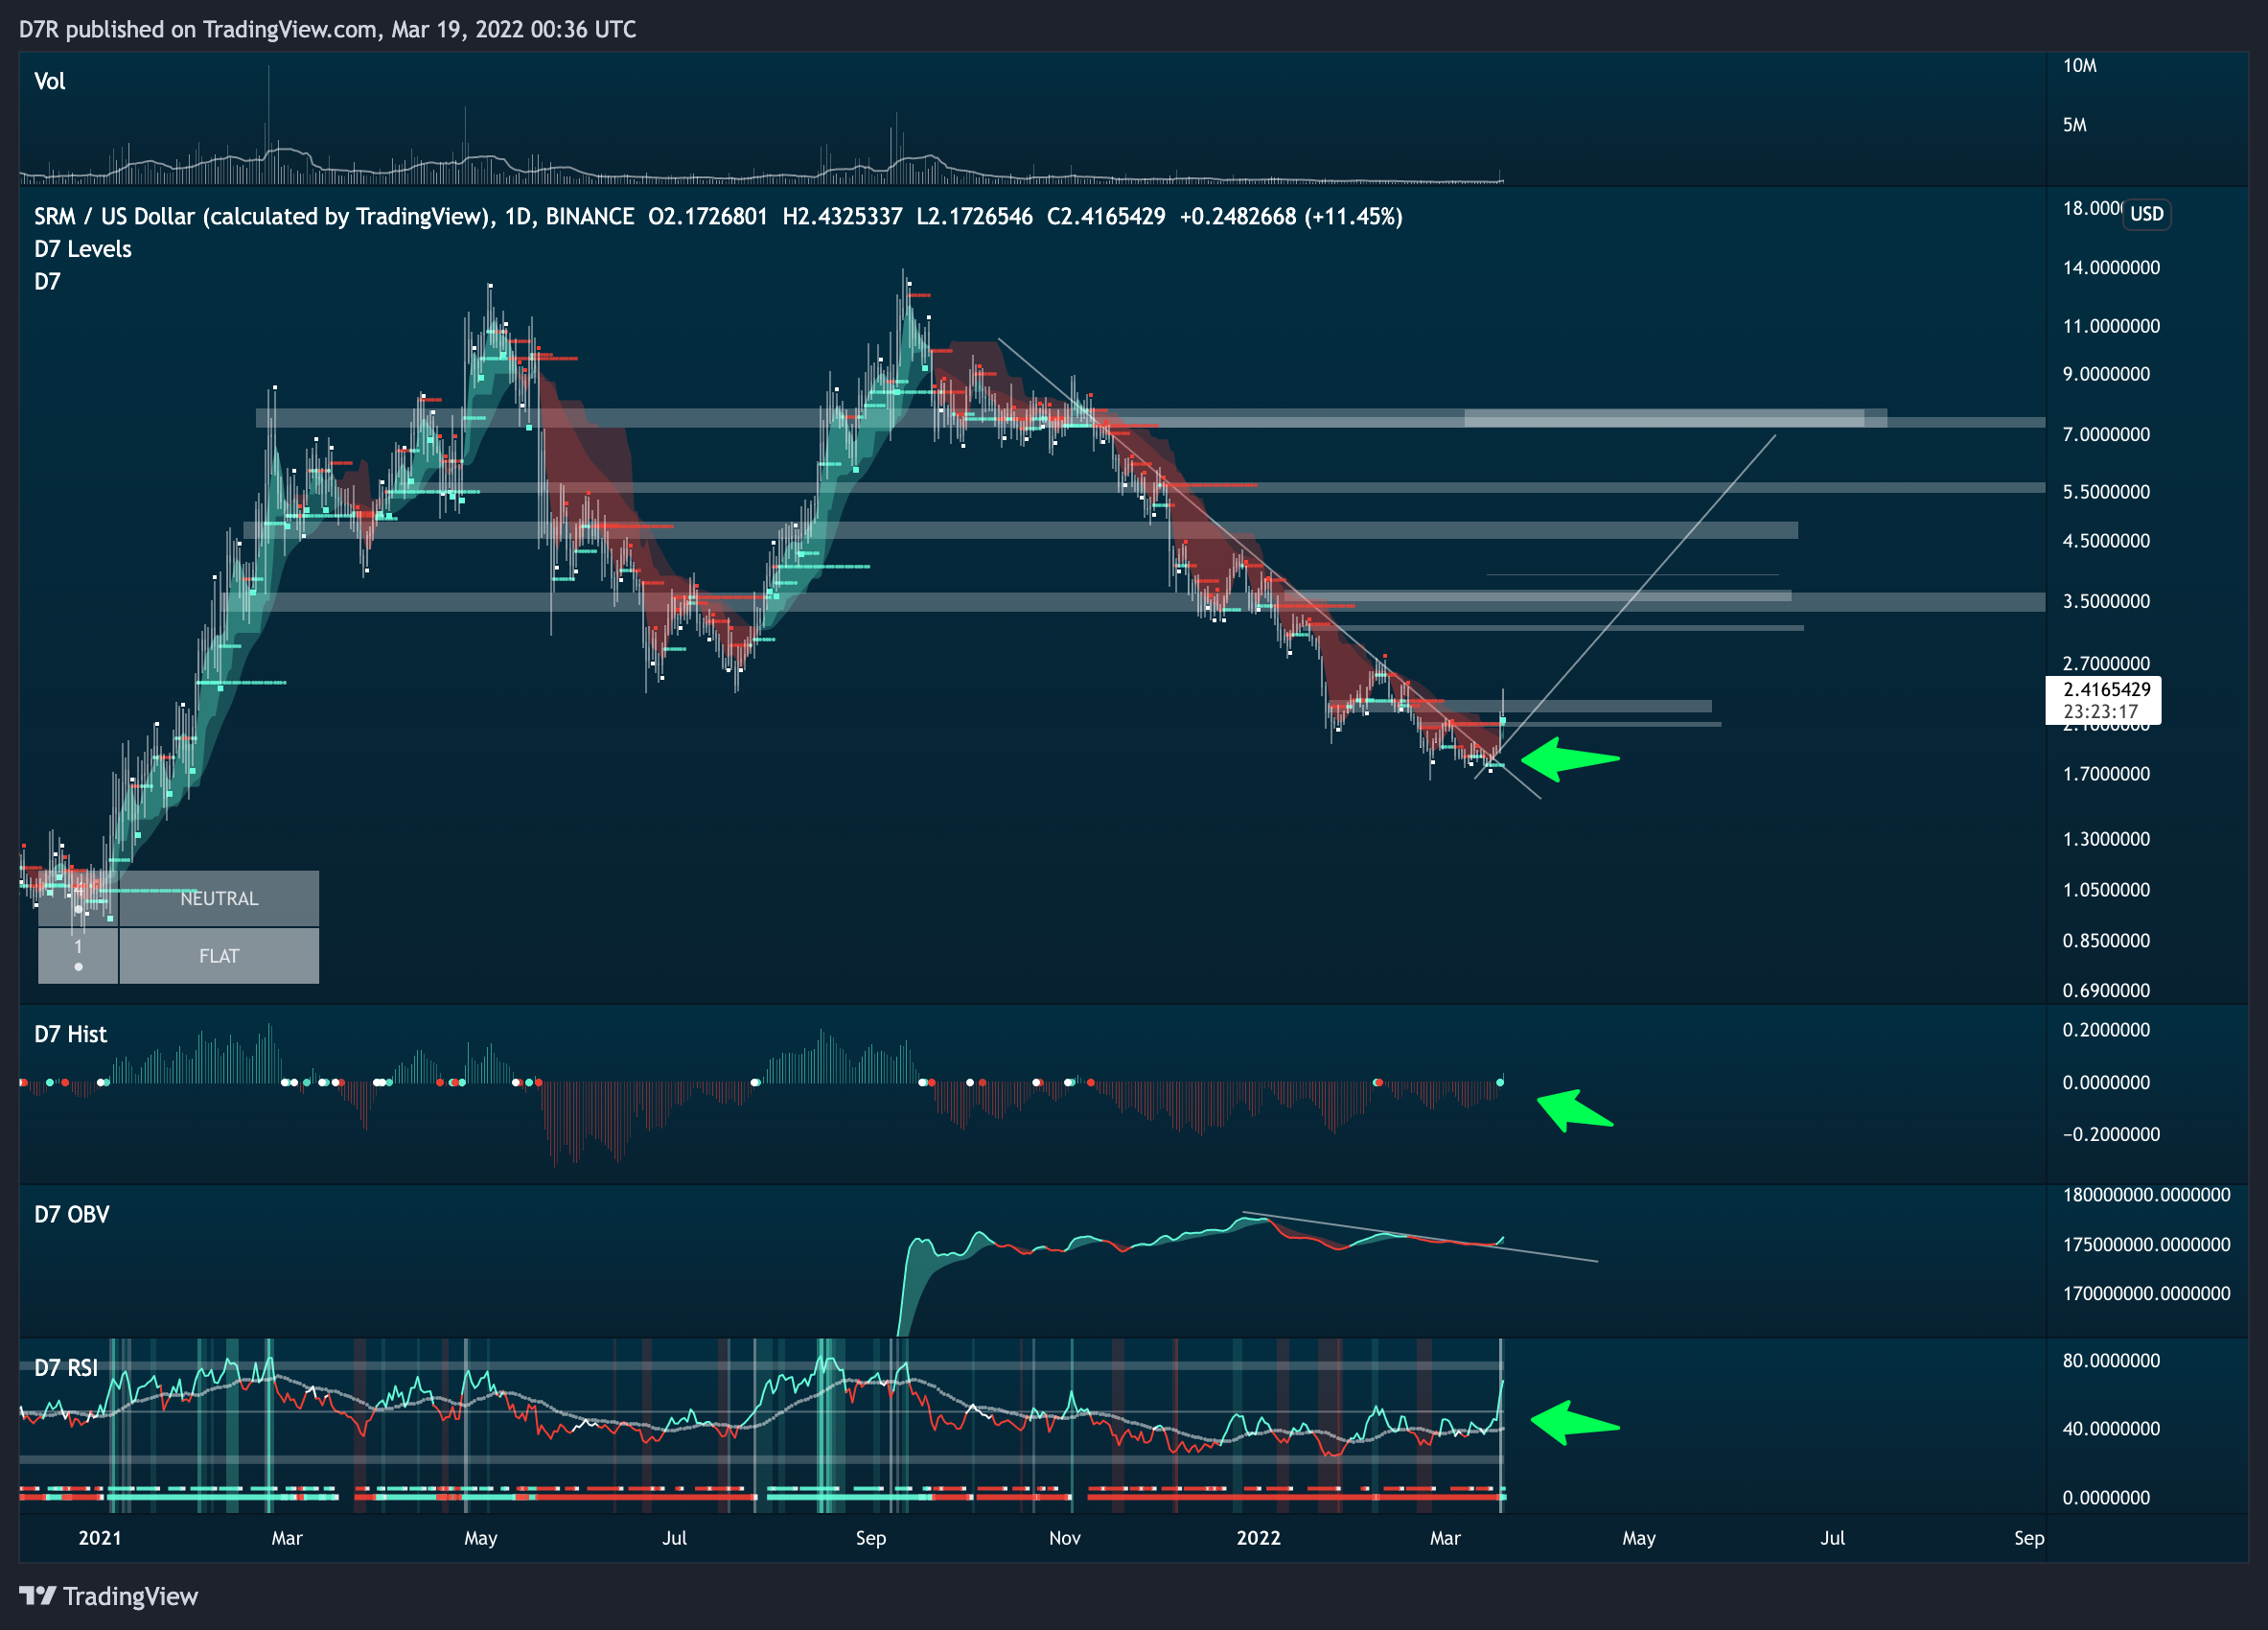Click the D7R published header text

coord(327,29)
